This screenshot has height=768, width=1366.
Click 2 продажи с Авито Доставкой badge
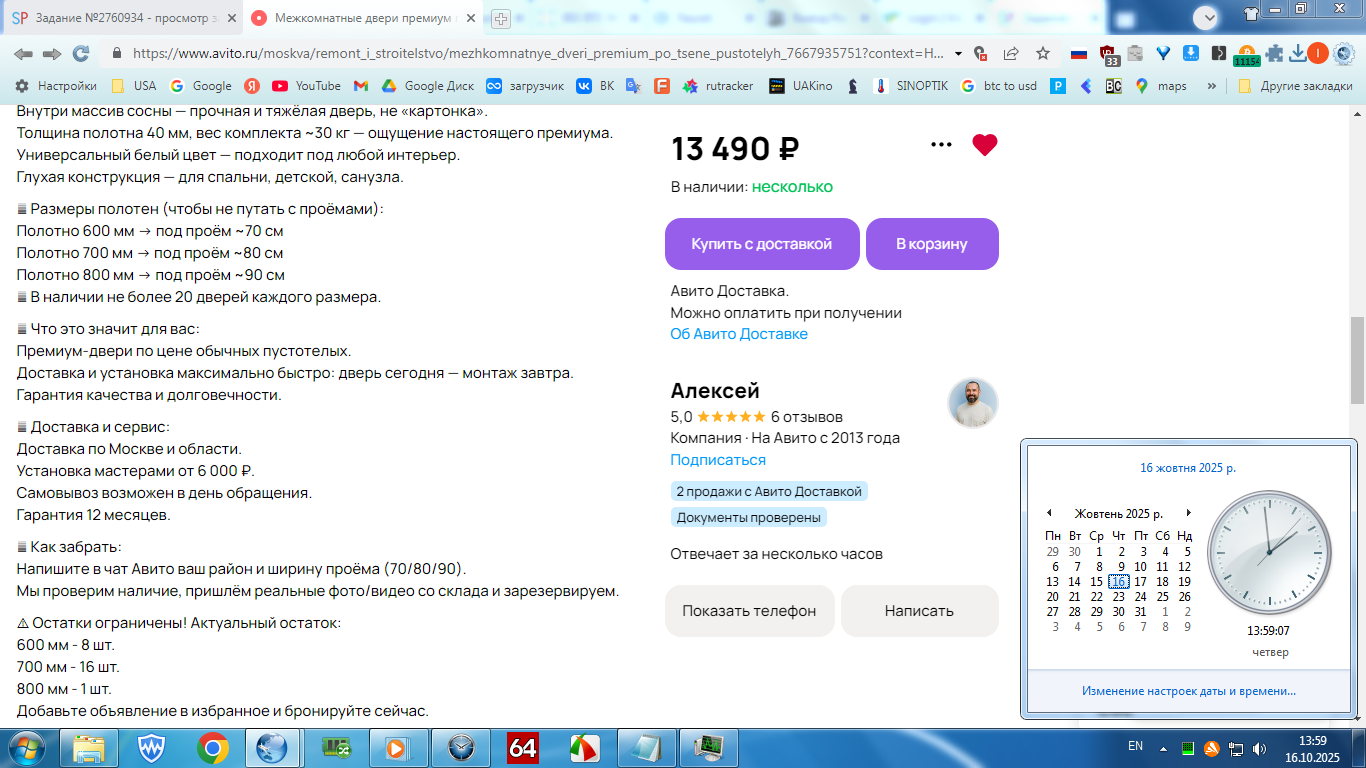point(769,492)
